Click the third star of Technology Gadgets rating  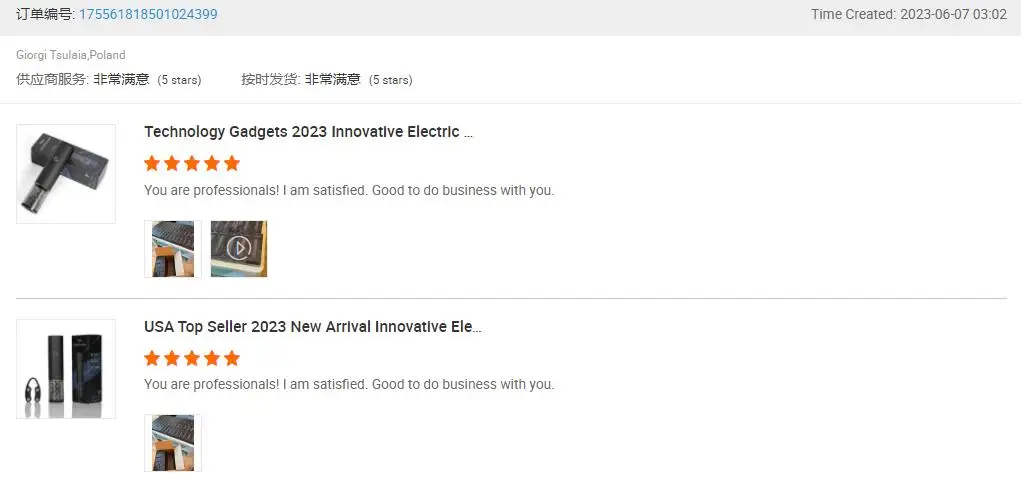click(192, 163)
